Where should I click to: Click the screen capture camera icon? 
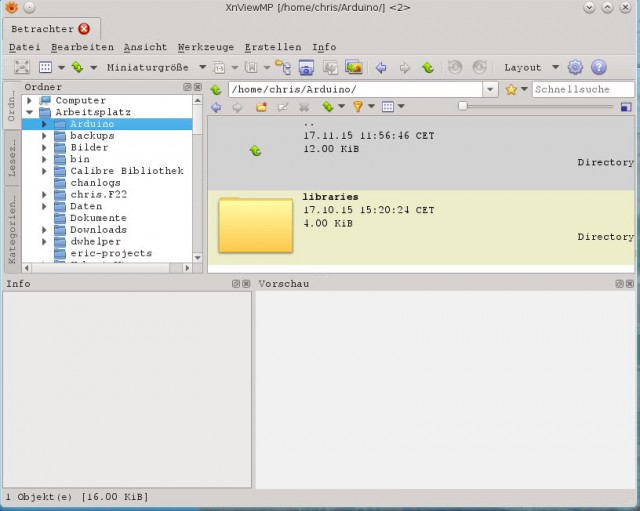306,67
